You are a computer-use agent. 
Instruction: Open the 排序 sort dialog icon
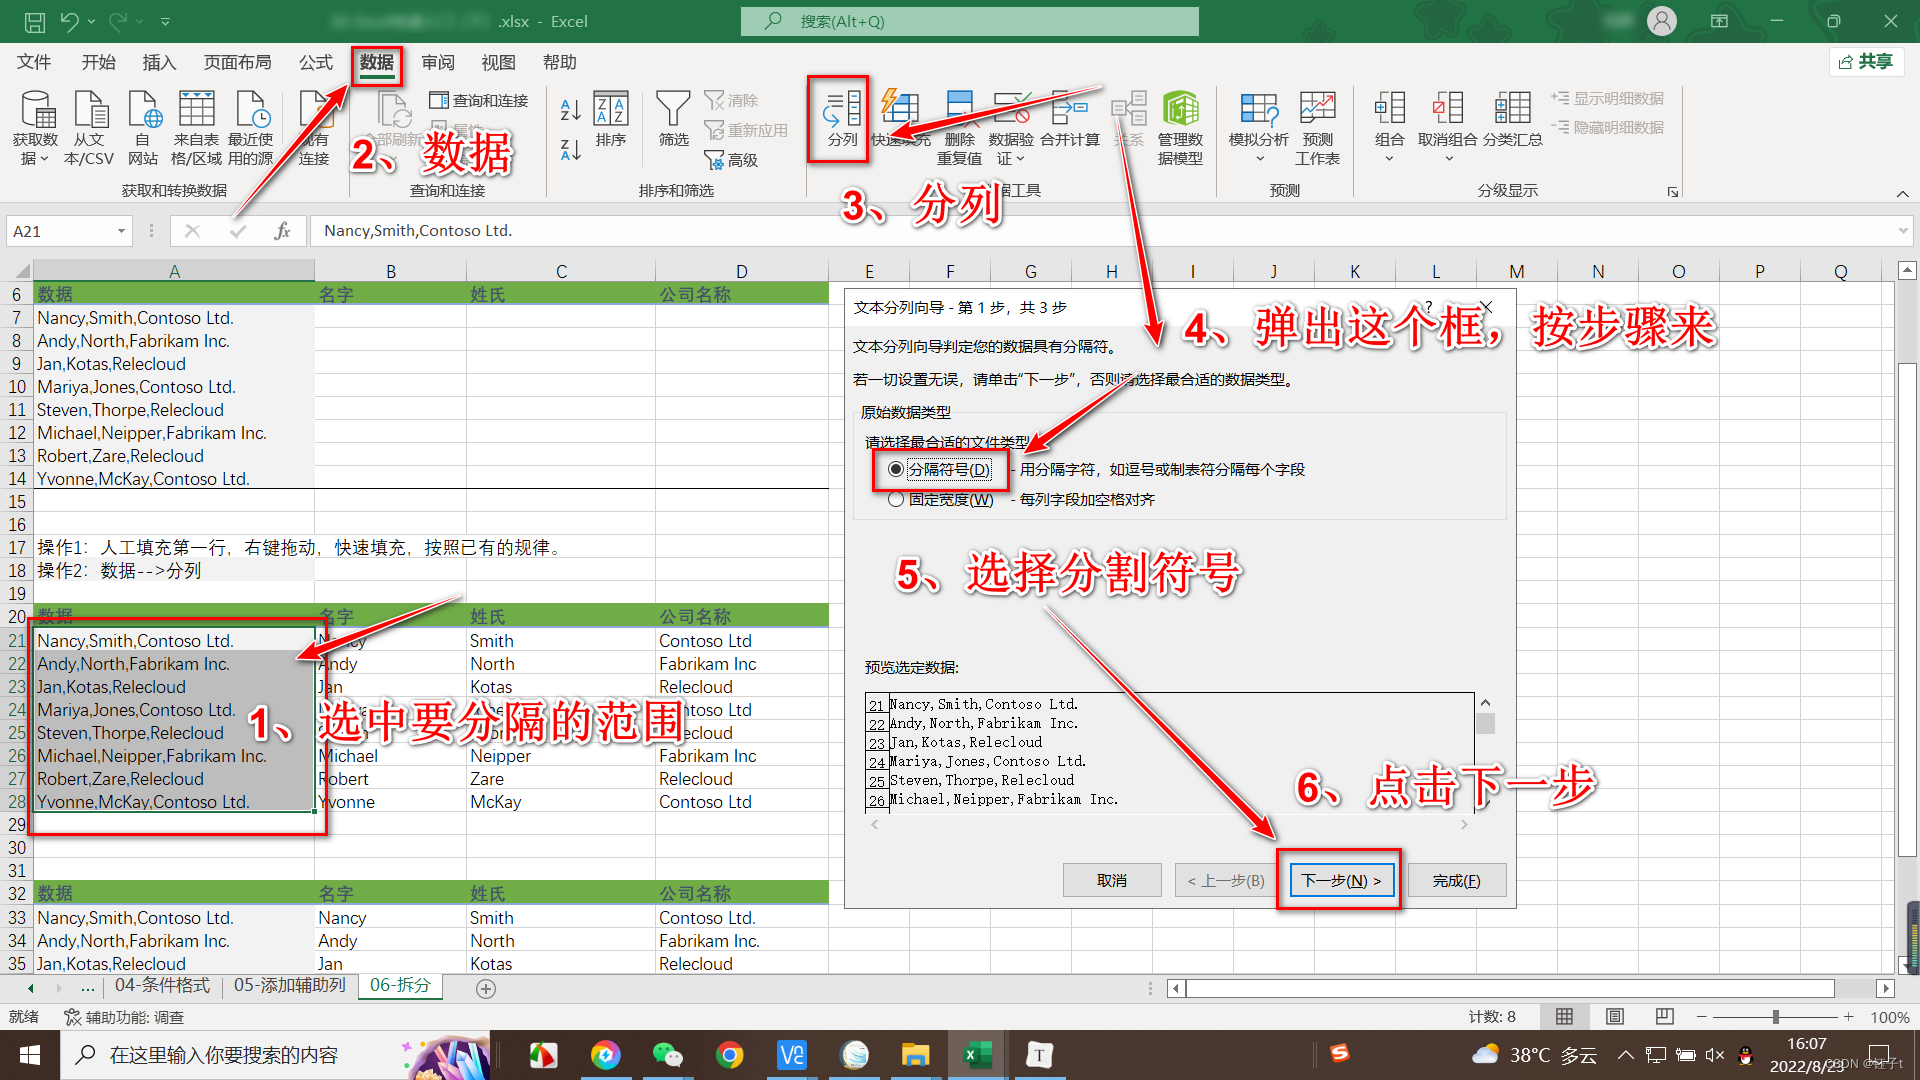pyautogui.click(x=610, y=110)
